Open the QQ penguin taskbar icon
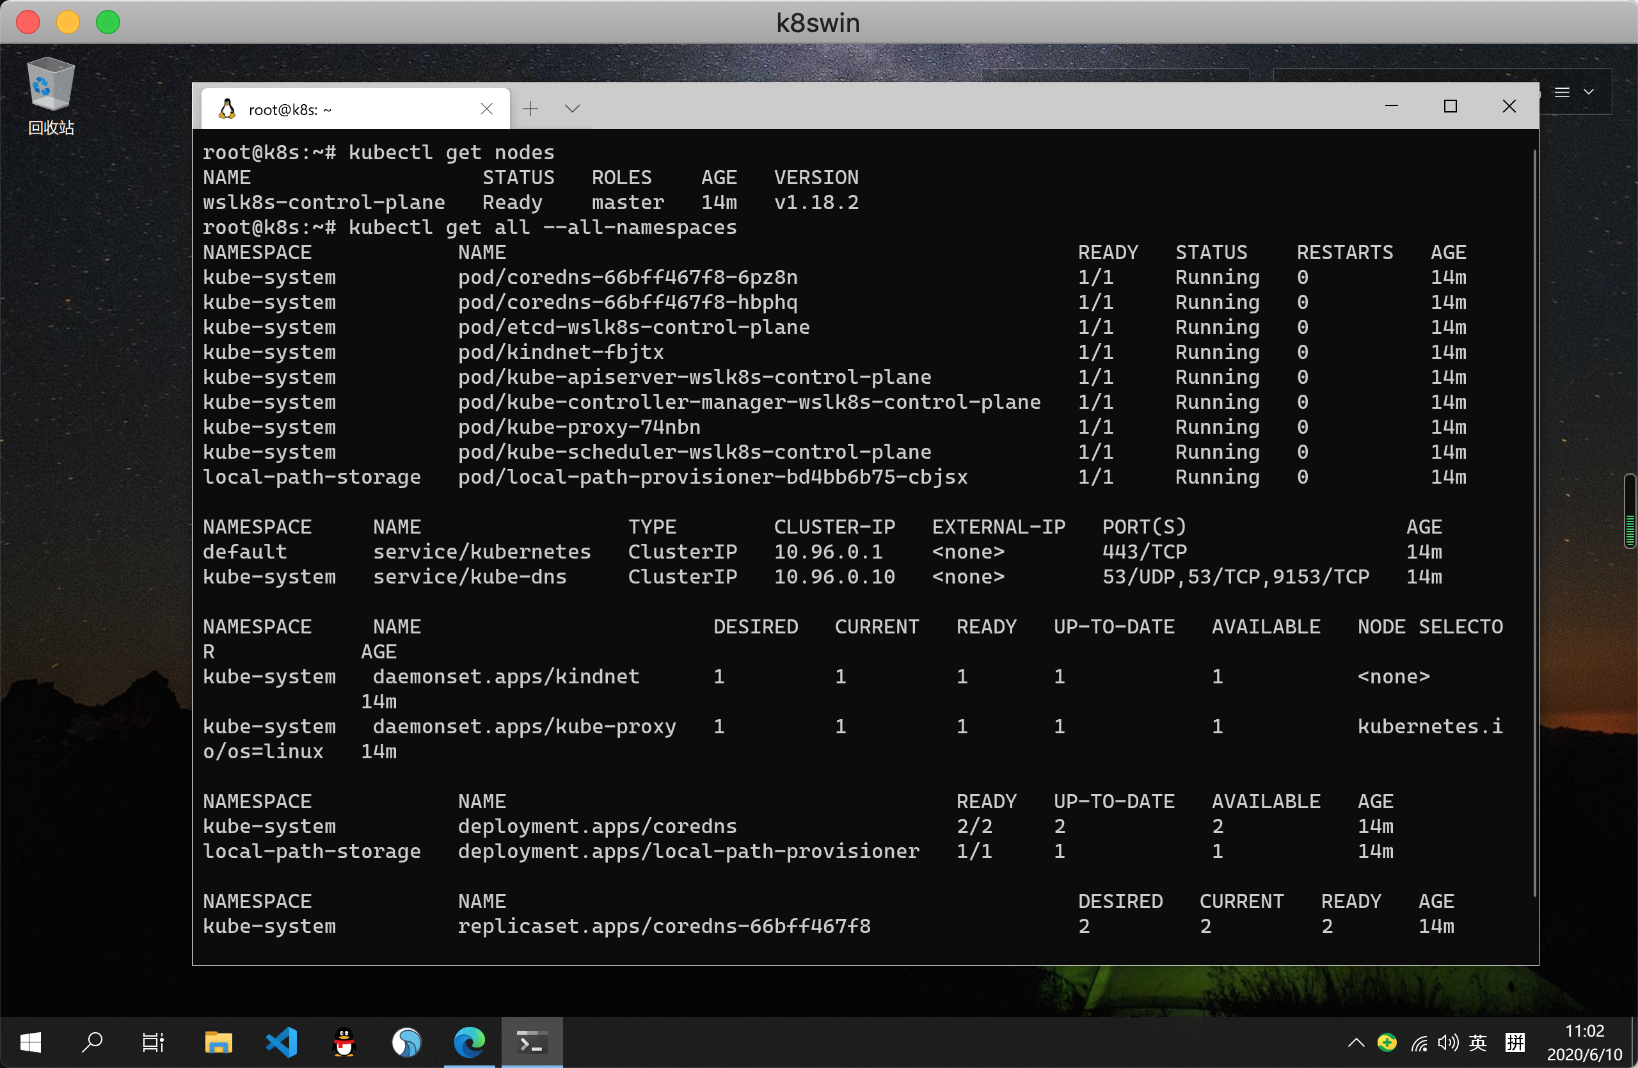This screenshot has width=1638, height=1068. tap(344, 1043)
